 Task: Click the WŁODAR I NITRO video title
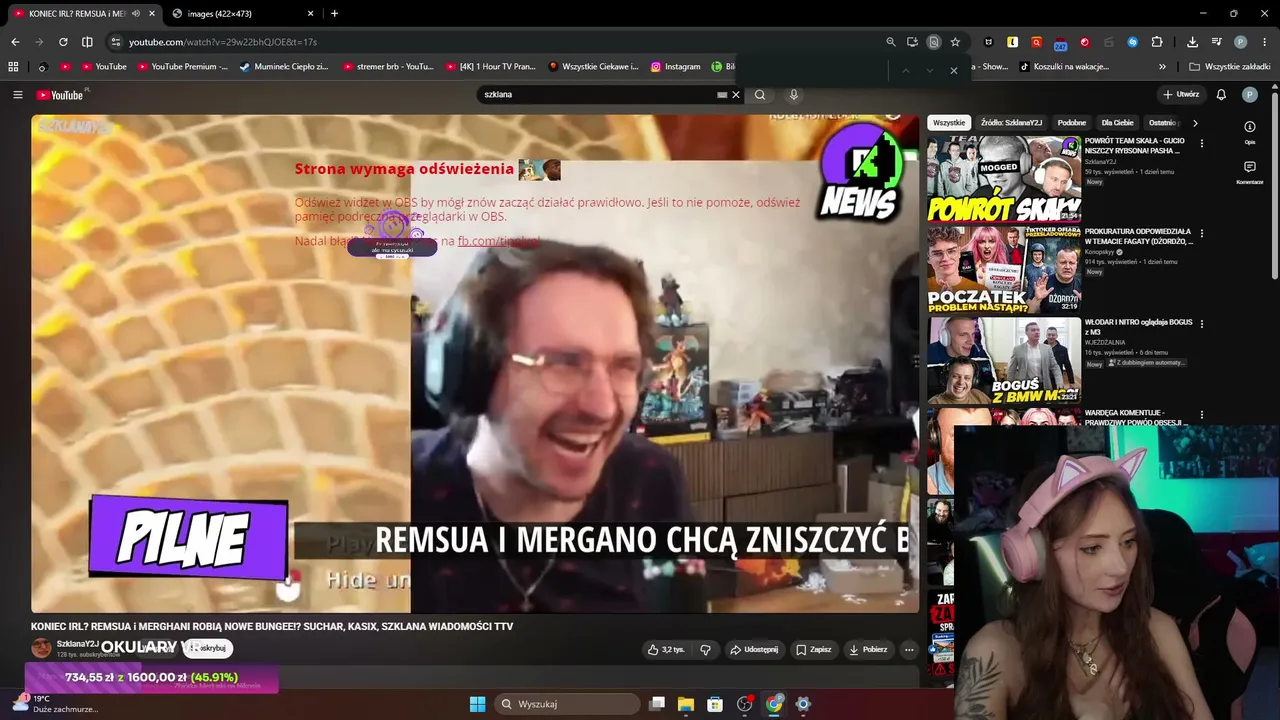[x=1138, y=327]
